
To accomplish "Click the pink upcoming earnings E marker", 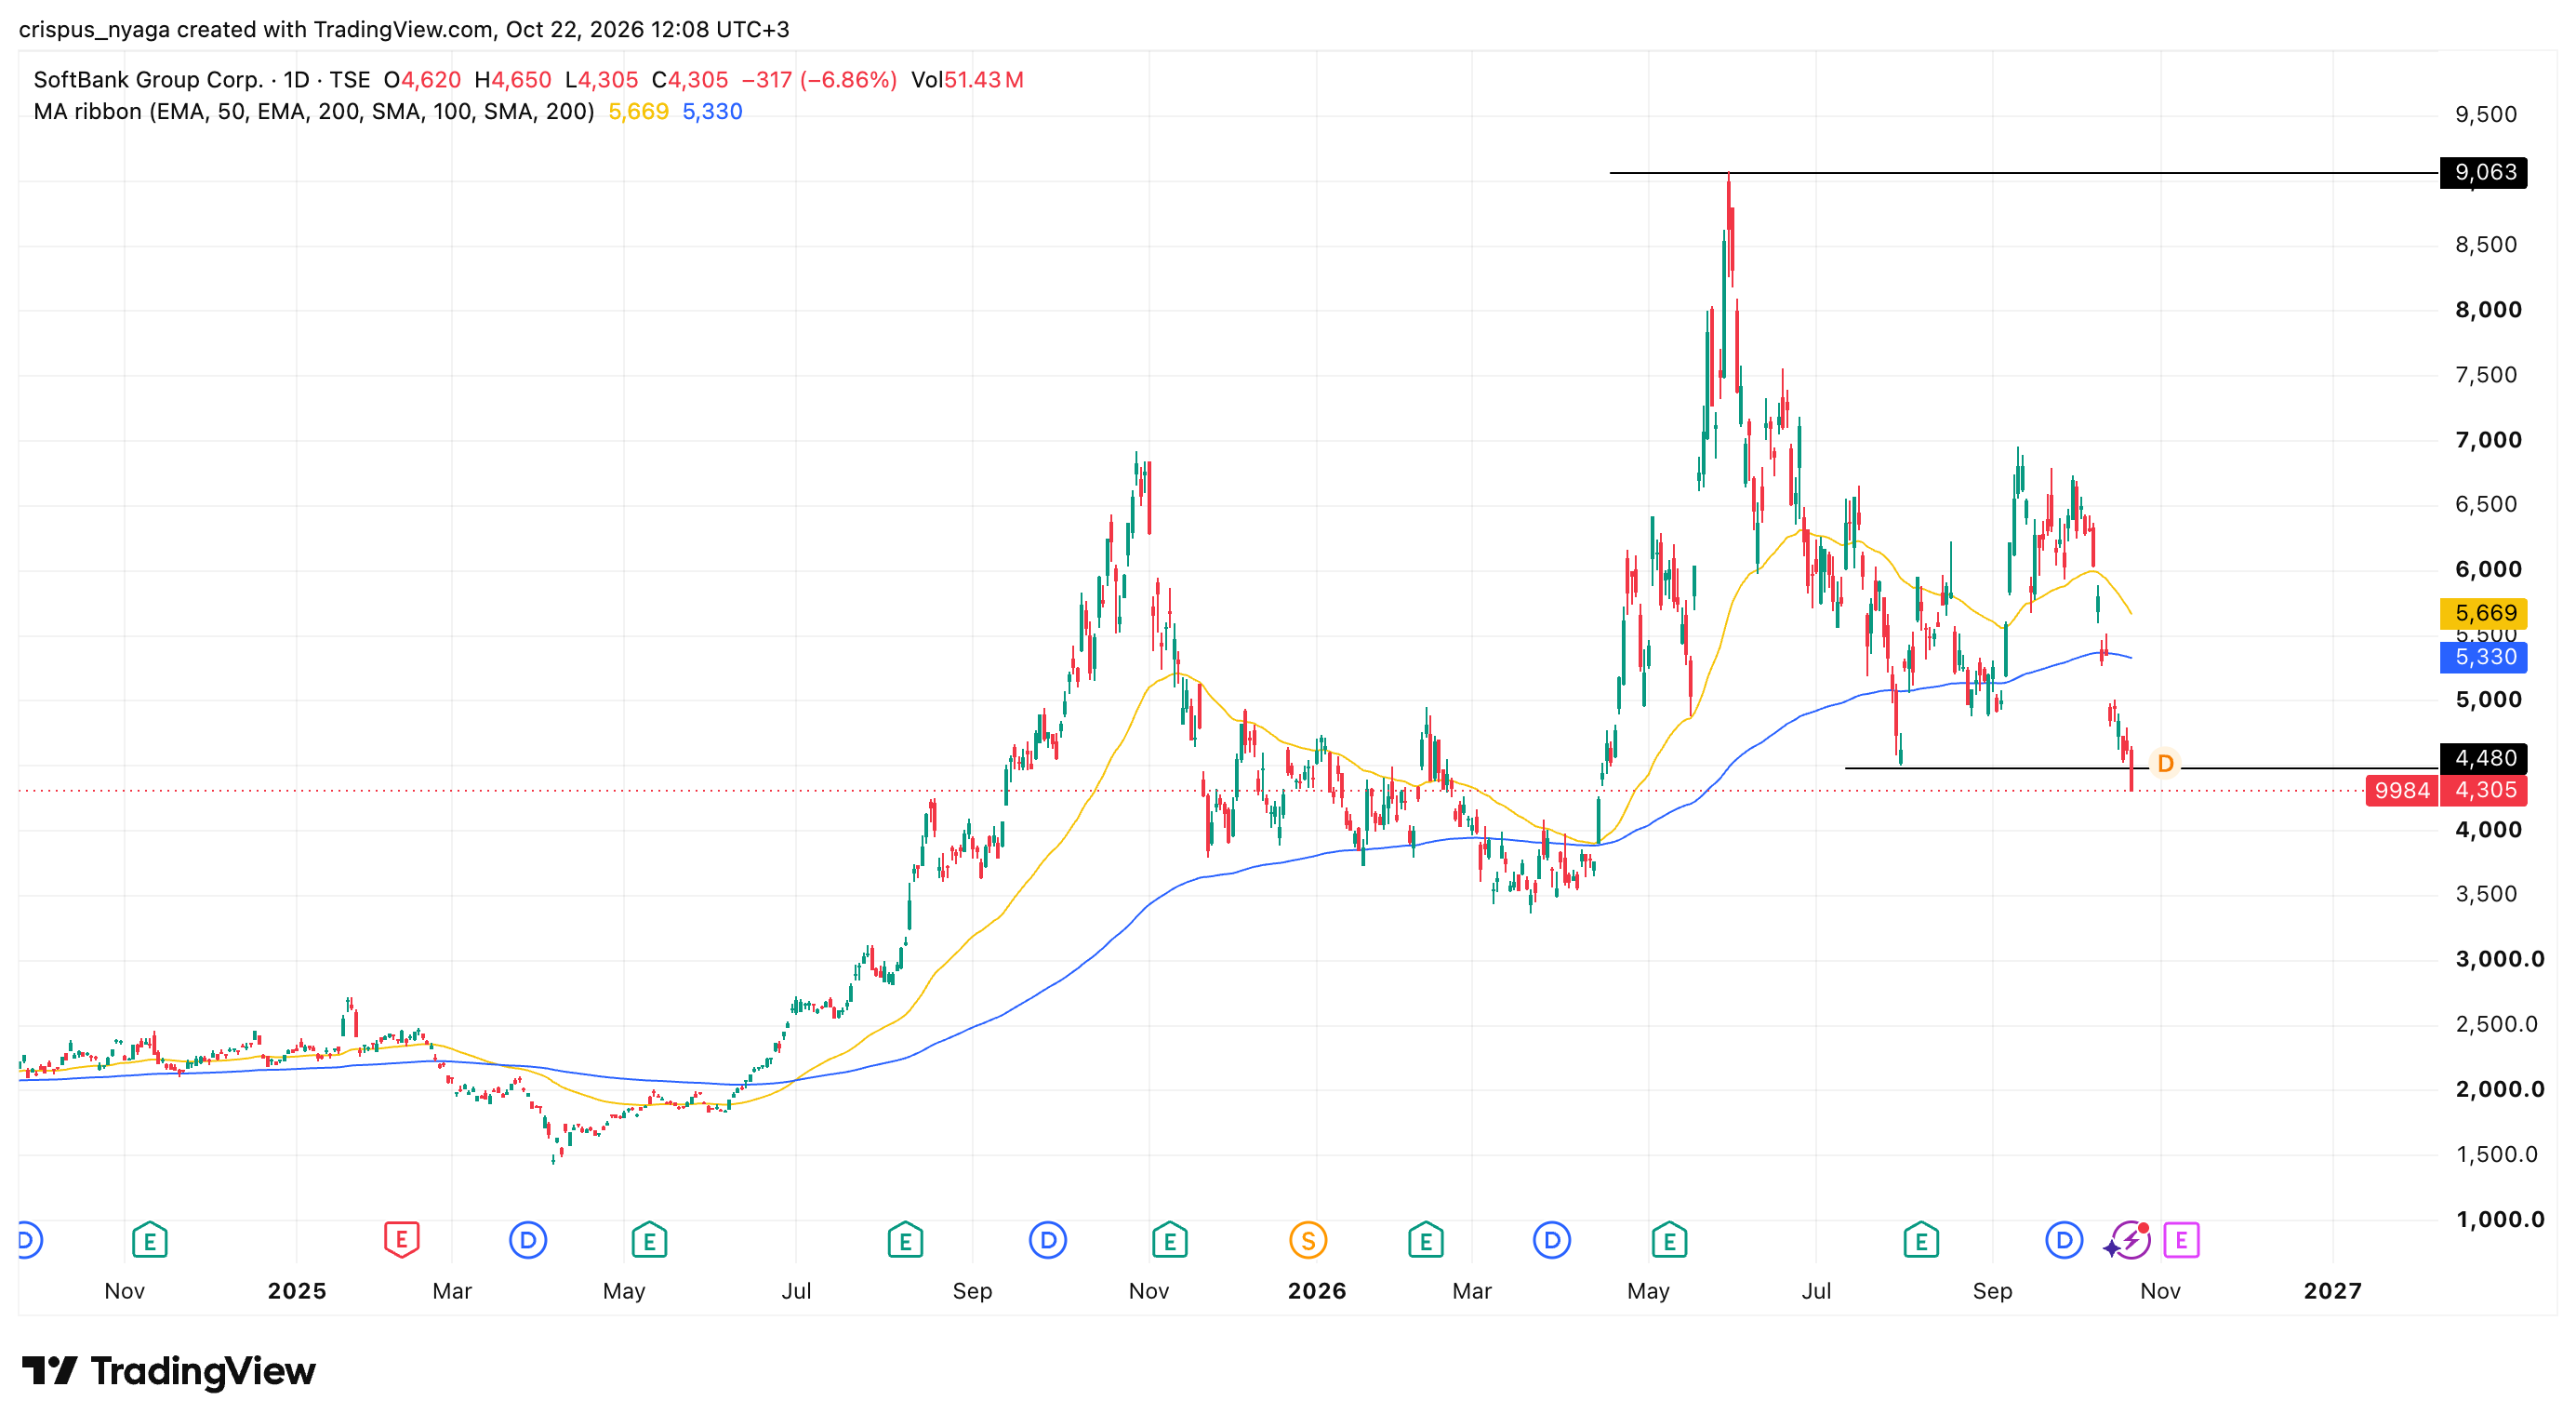I will [x=2181, y=1241].
